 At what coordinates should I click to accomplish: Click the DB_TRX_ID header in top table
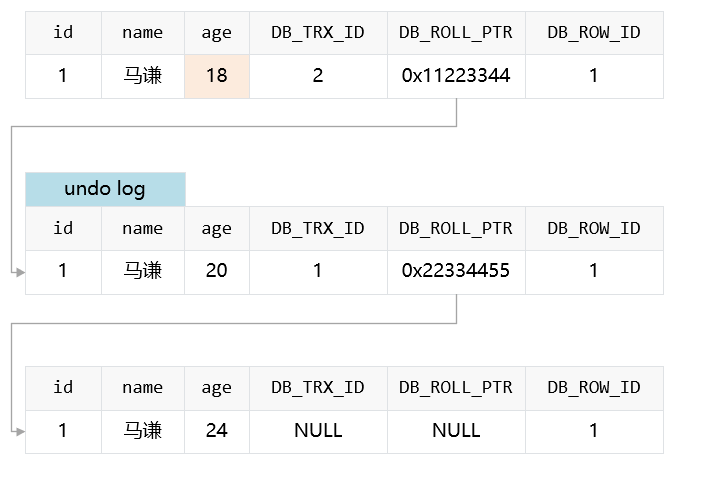point(318,33)
